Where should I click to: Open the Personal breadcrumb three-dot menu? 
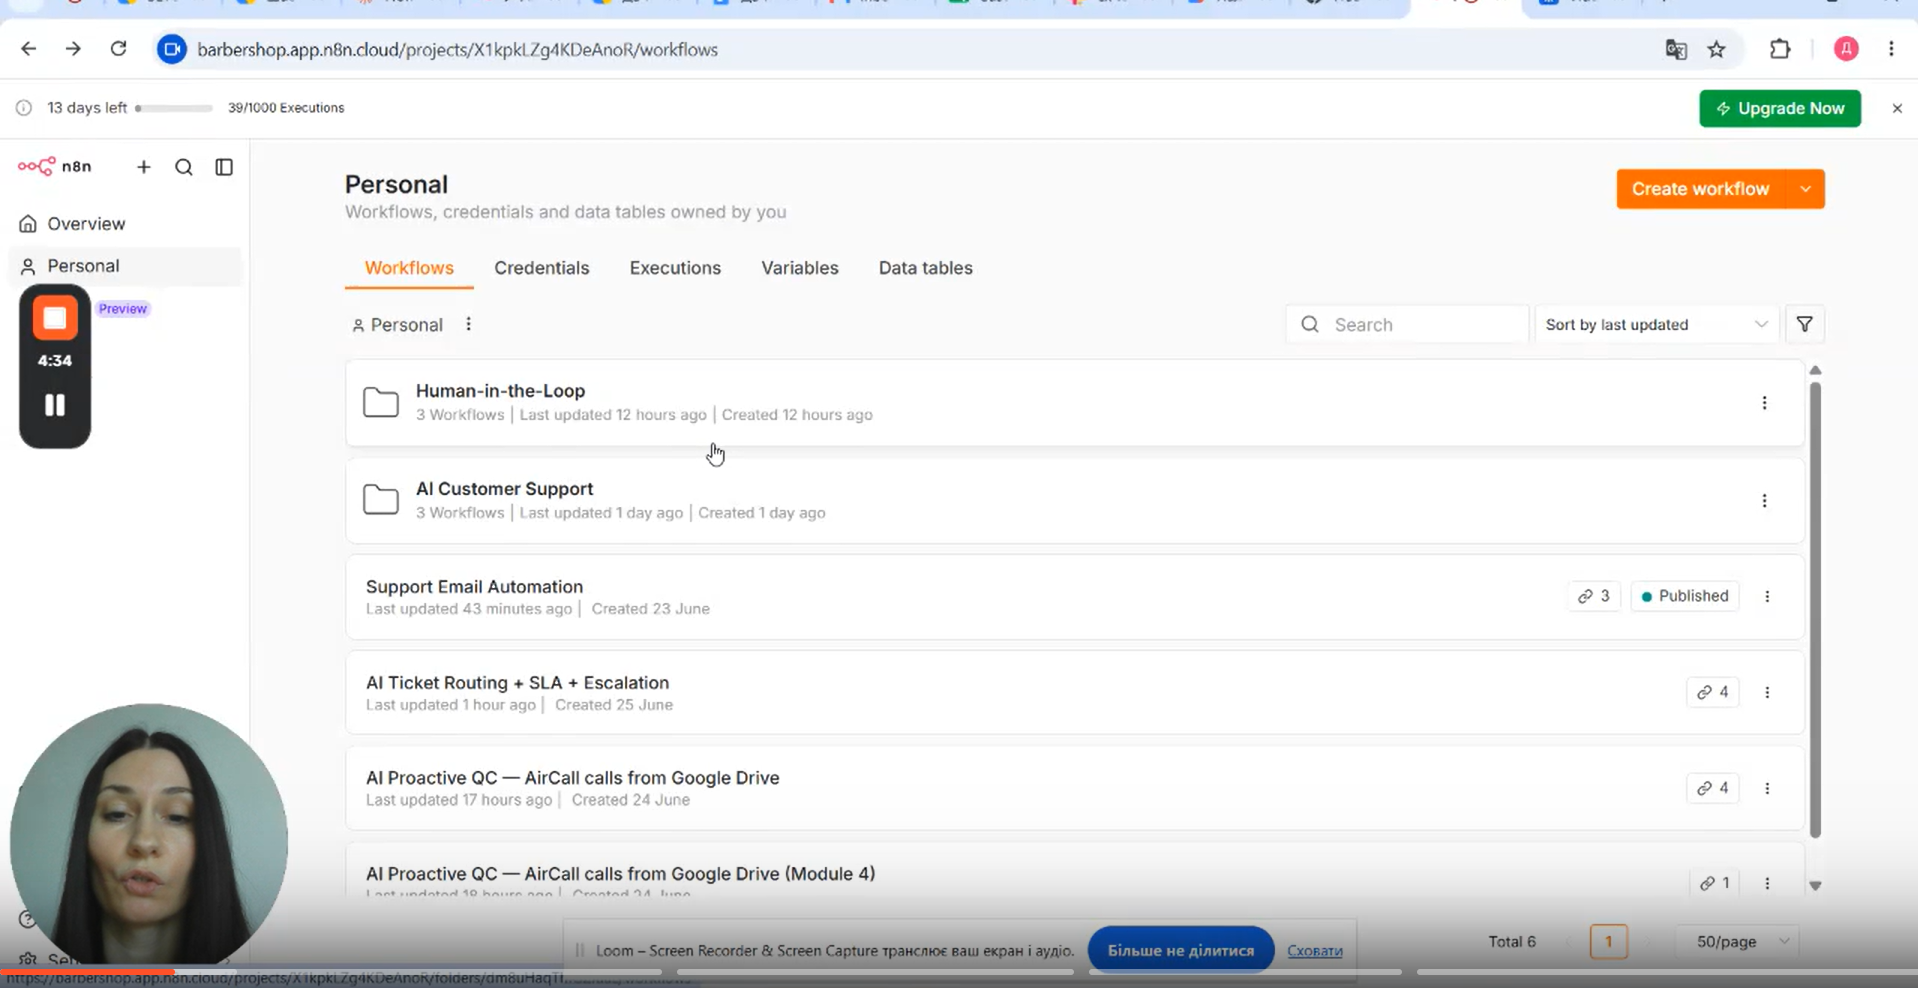[468, 324]
